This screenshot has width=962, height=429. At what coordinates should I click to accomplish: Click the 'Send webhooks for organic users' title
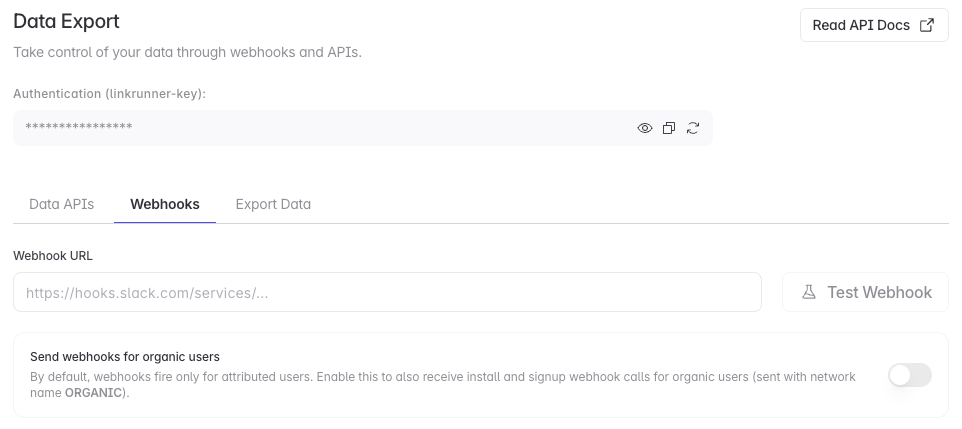125,357
